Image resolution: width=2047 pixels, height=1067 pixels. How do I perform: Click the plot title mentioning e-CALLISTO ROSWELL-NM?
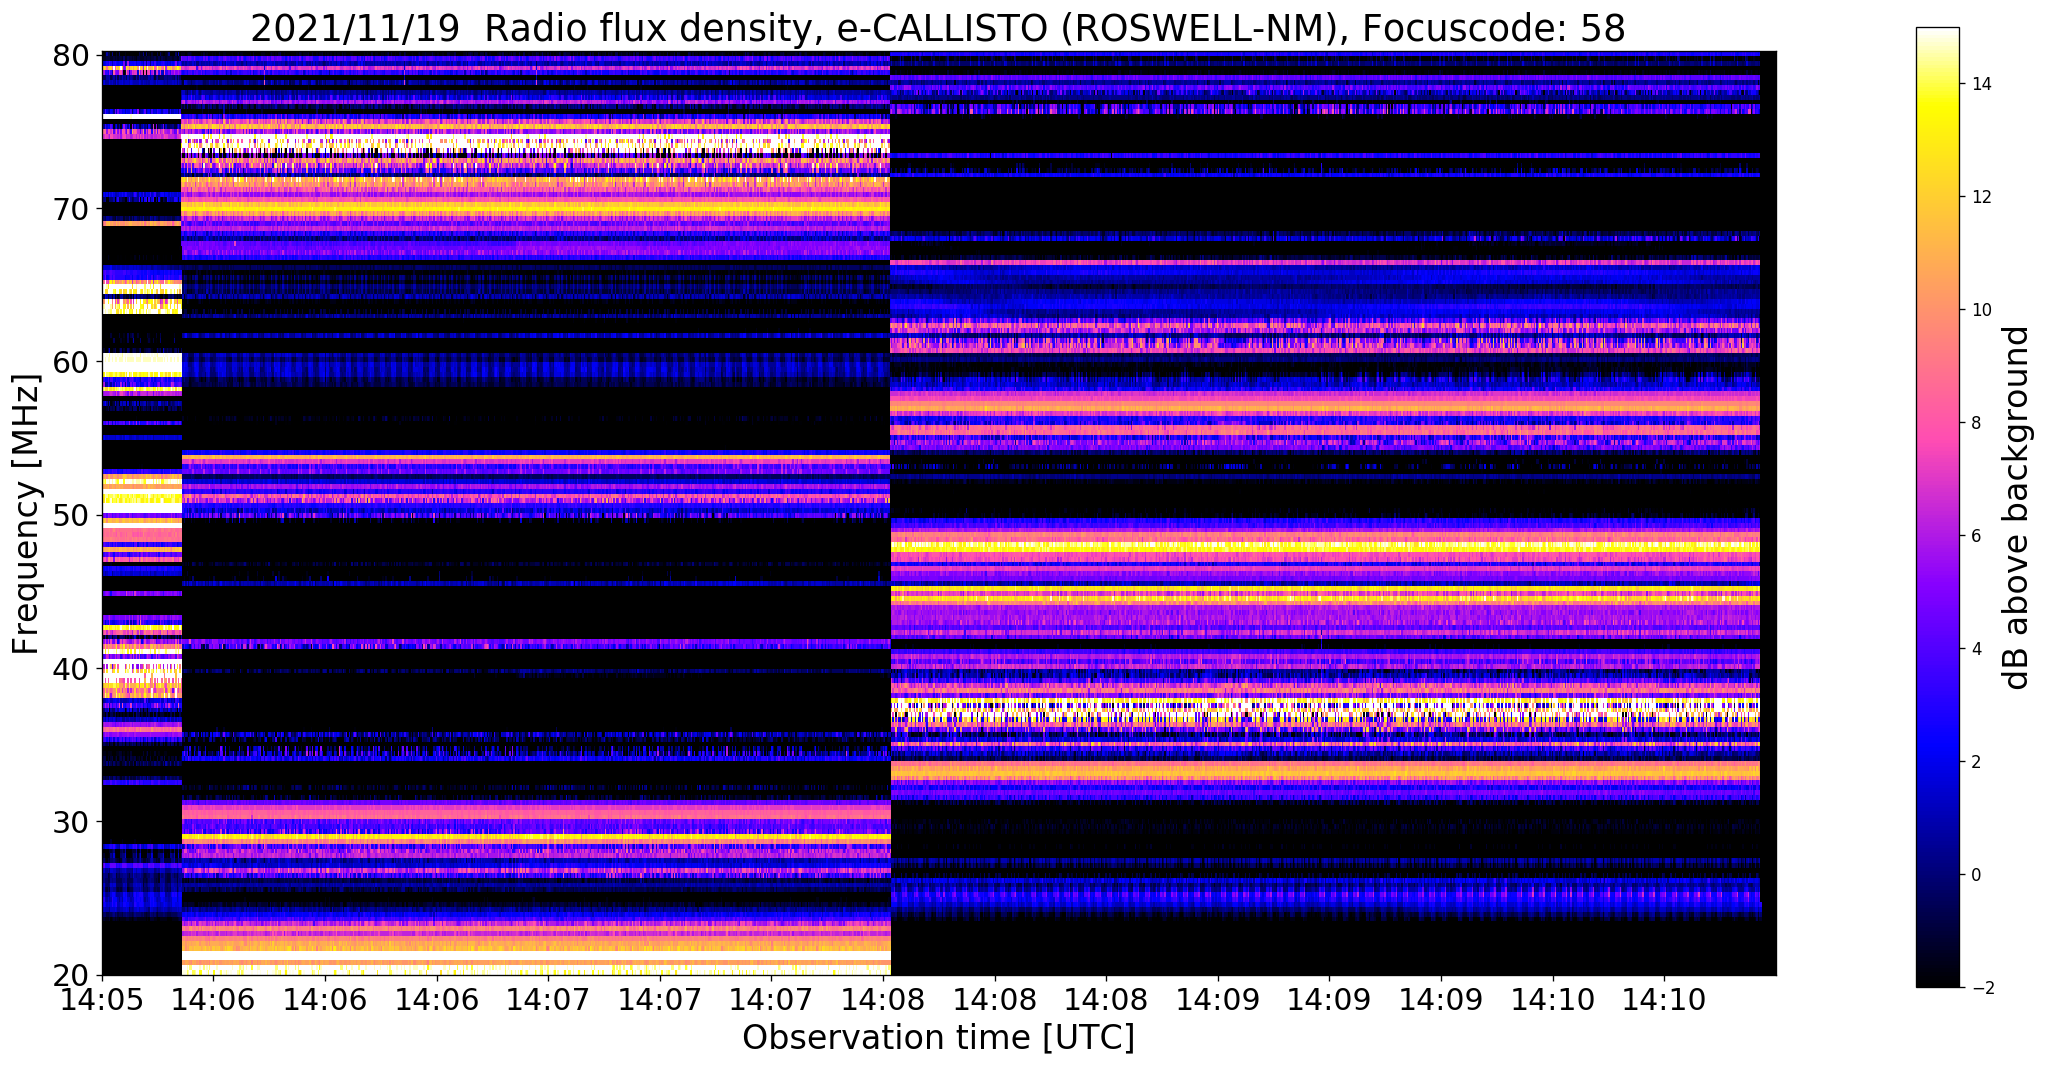[938, 28]
